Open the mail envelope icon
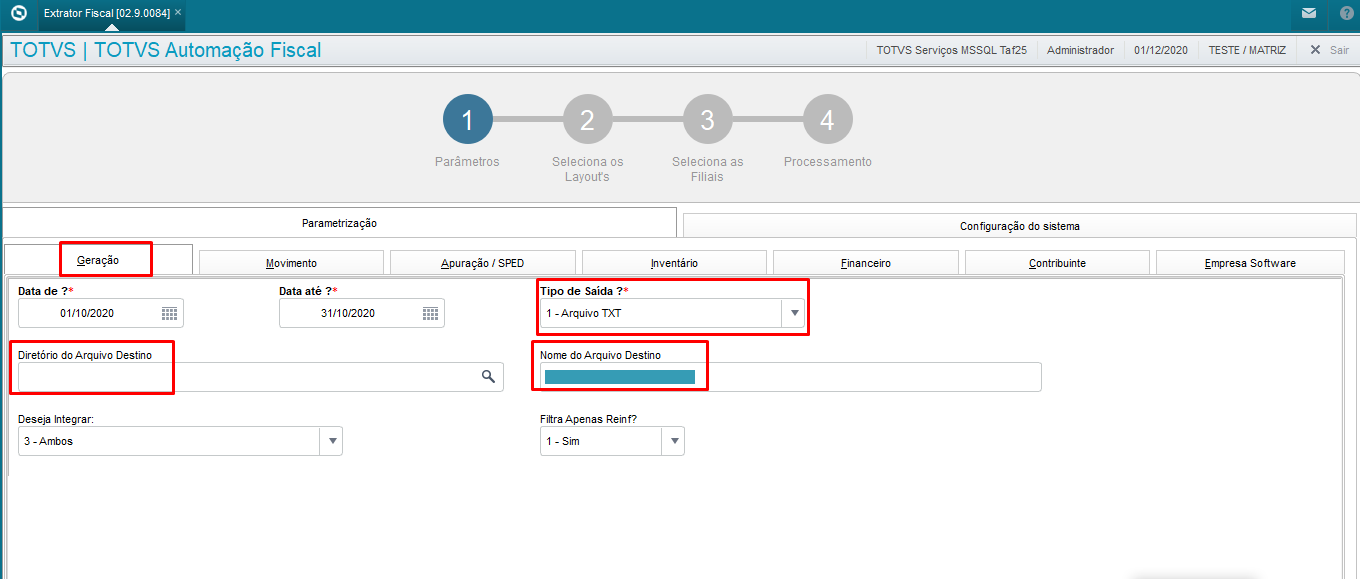The width and height of the screenshot is (1360, 579). tap(1309, 13)
